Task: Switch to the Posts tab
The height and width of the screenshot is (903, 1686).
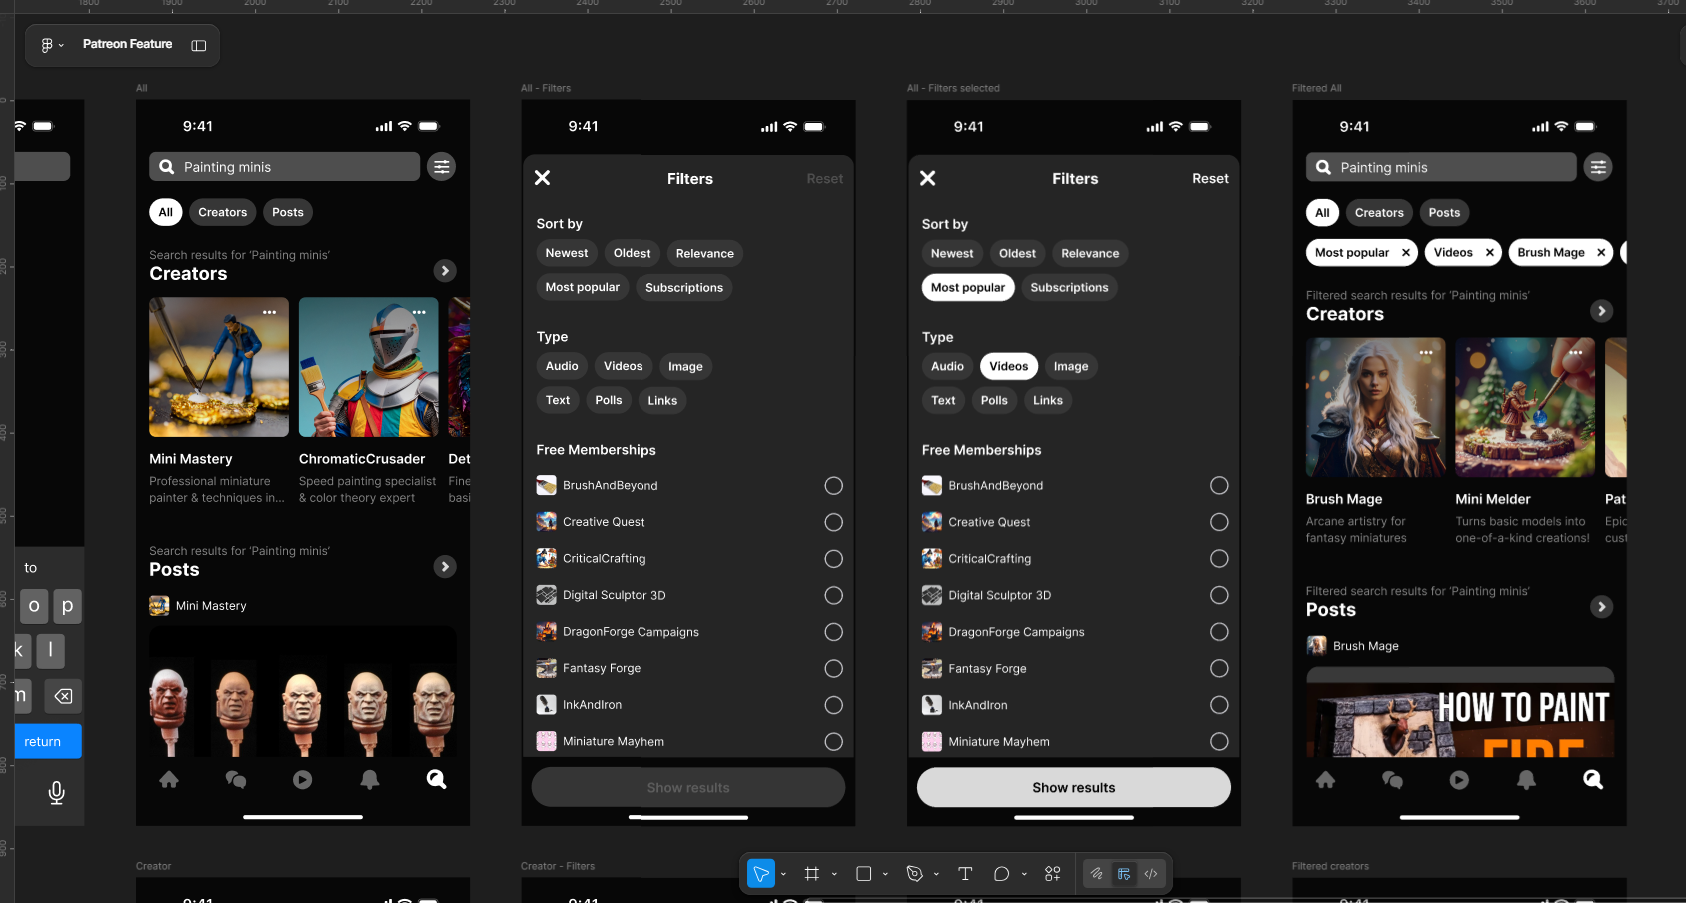Action: coord(287,211)
